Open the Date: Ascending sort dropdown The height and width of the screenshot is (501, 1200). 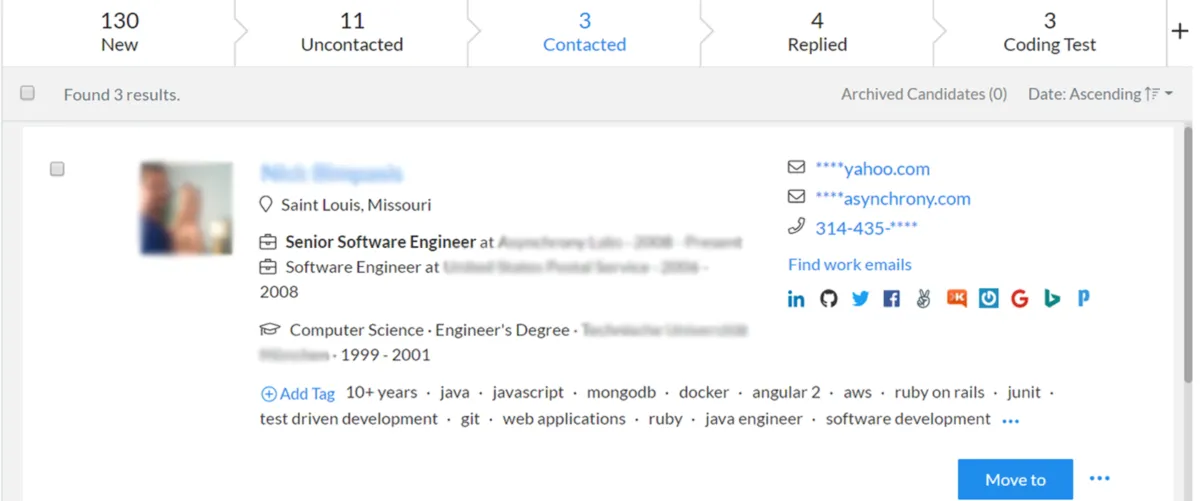pos(1100,94)
